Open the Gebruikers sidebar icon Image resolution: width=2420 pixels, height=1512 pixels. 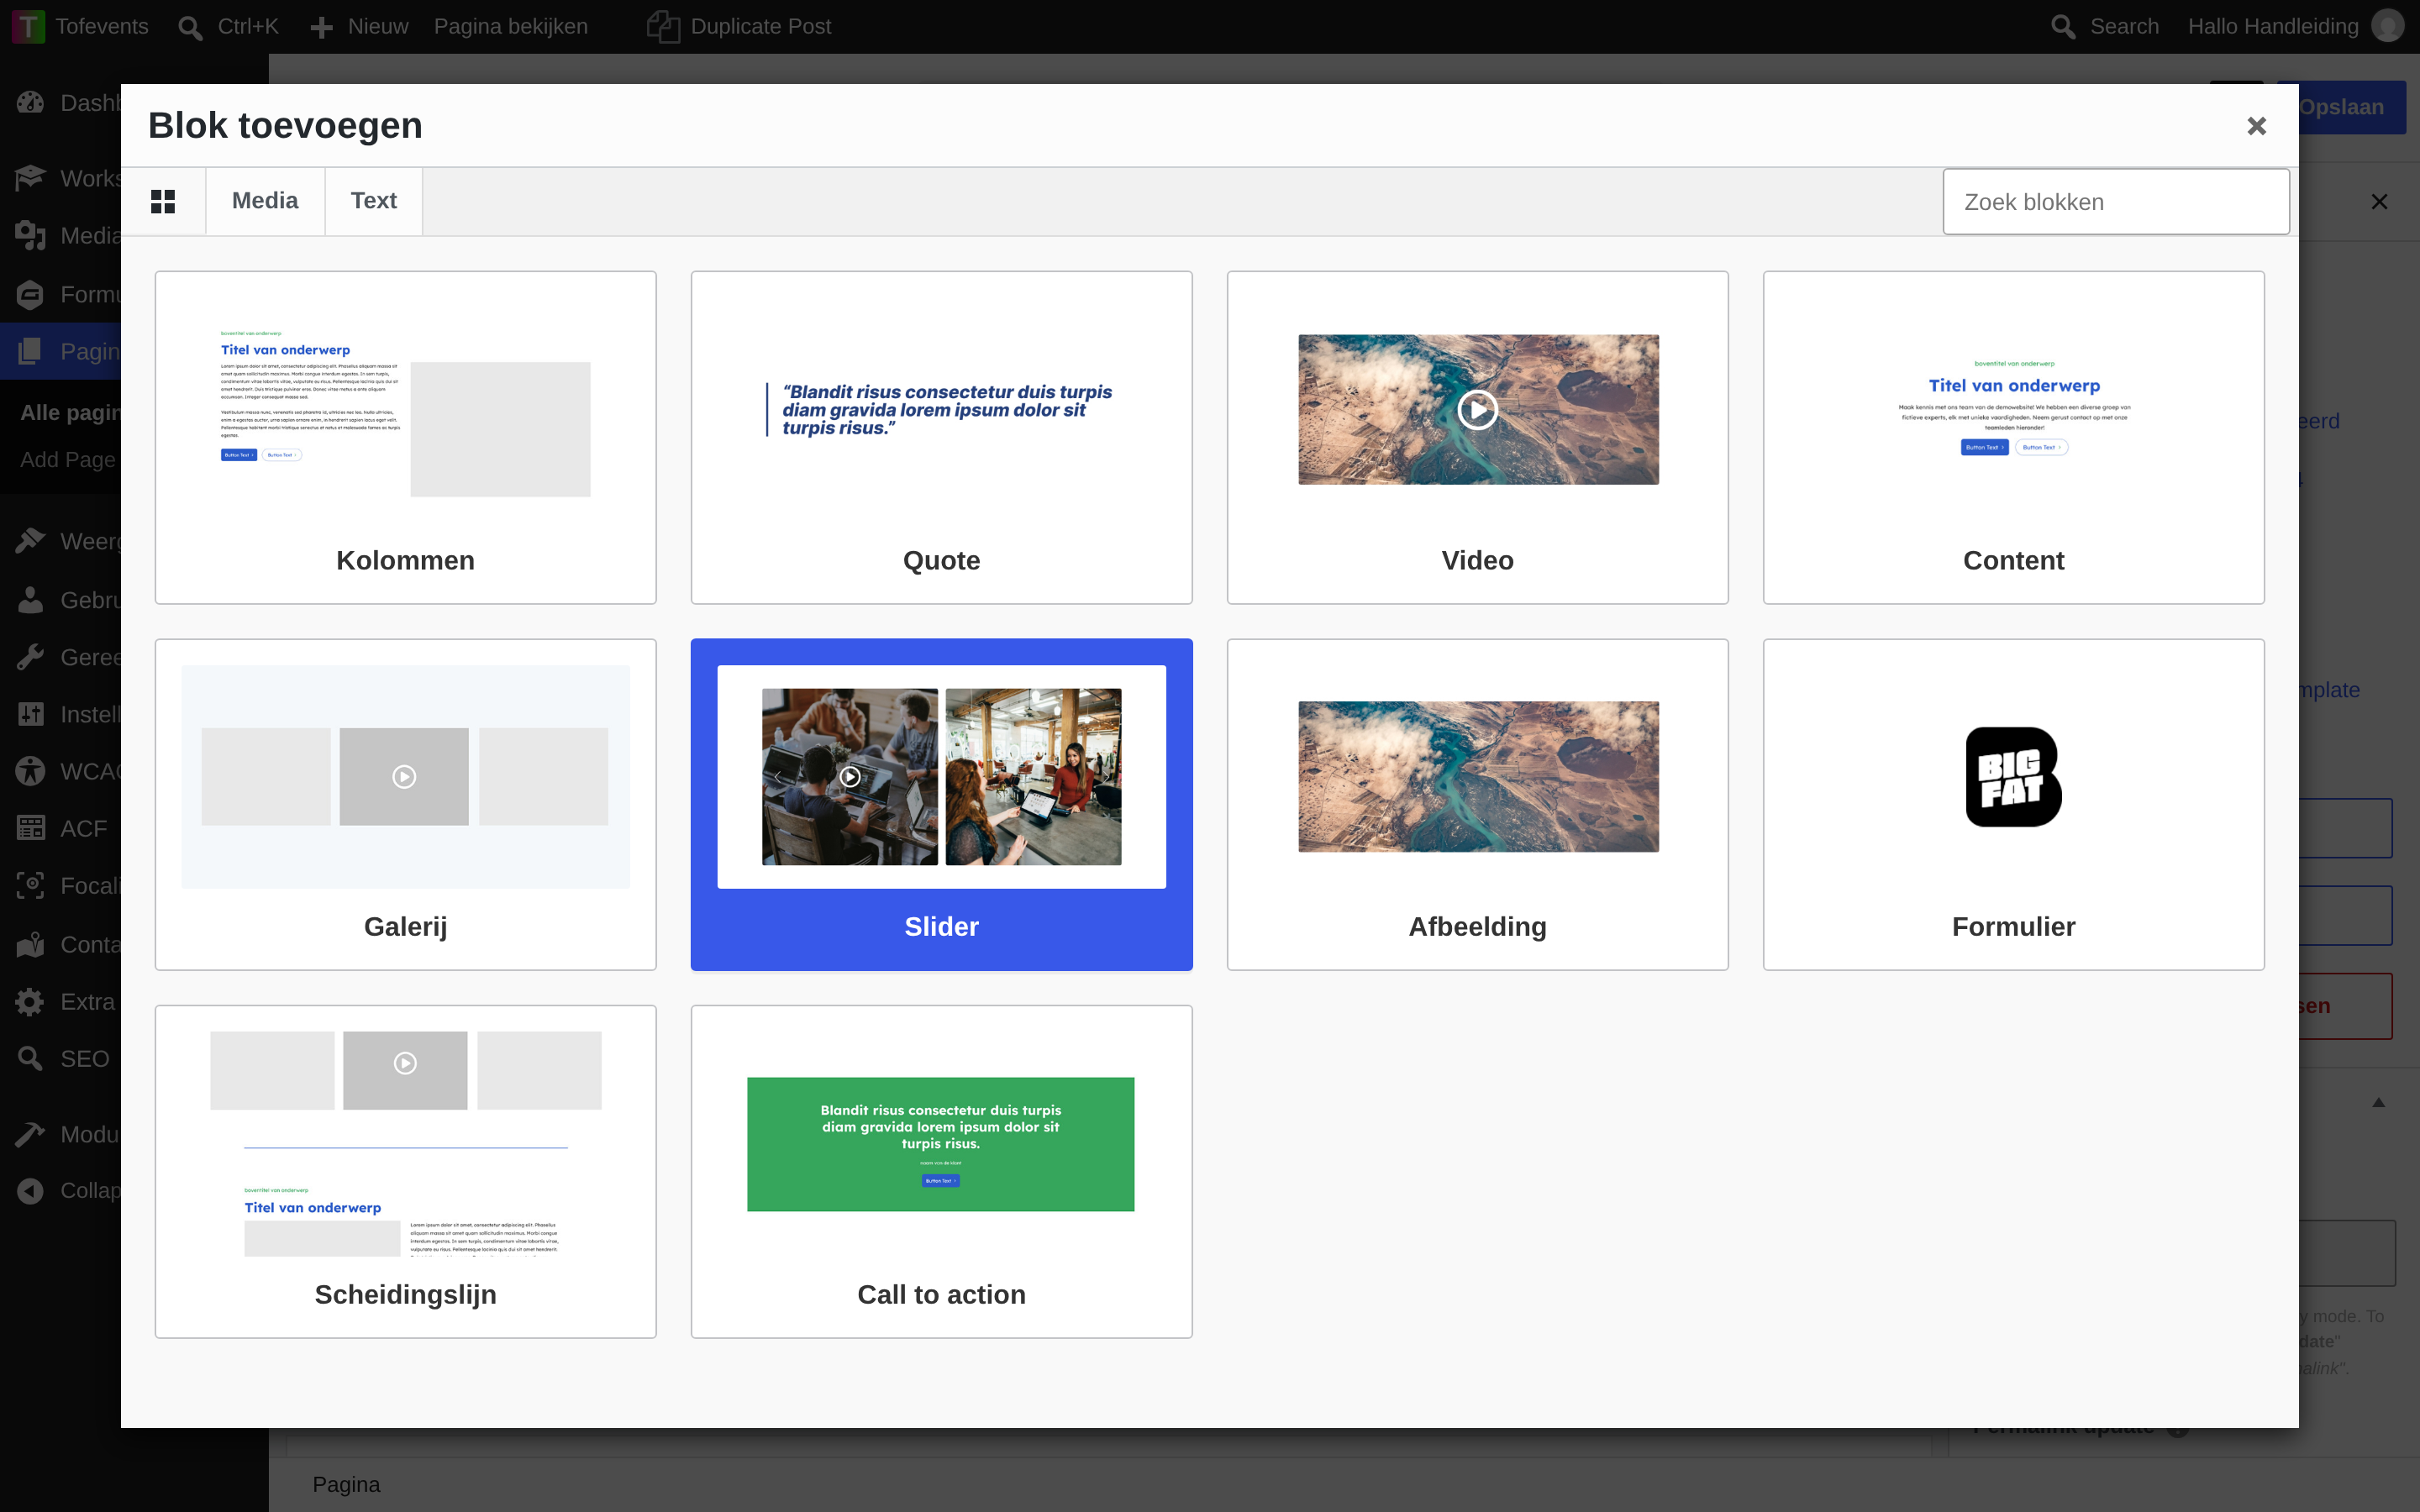click(30, 599)
